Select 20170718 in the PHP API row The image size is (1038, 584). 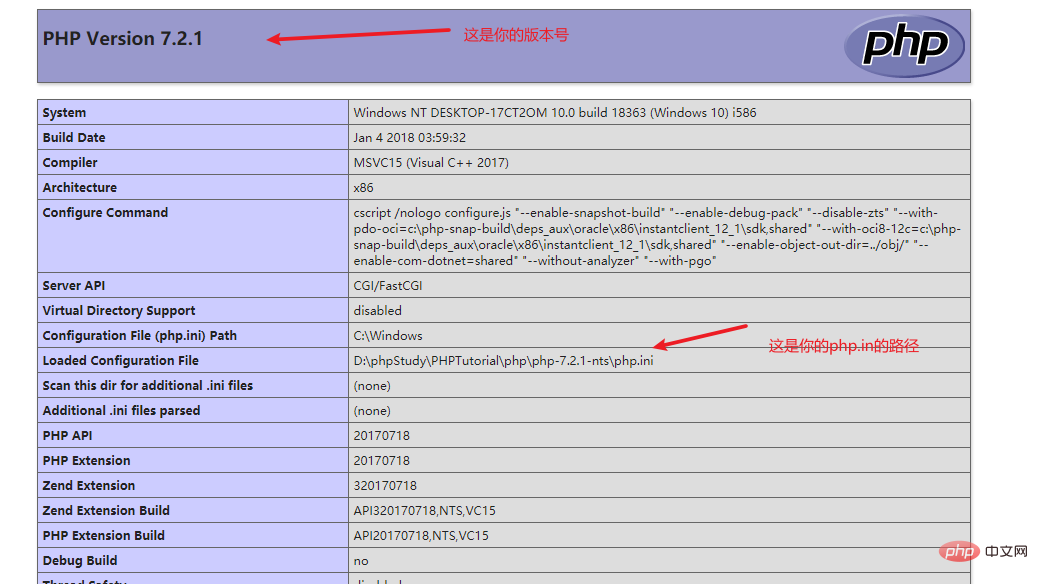click(x=382, y=436)
